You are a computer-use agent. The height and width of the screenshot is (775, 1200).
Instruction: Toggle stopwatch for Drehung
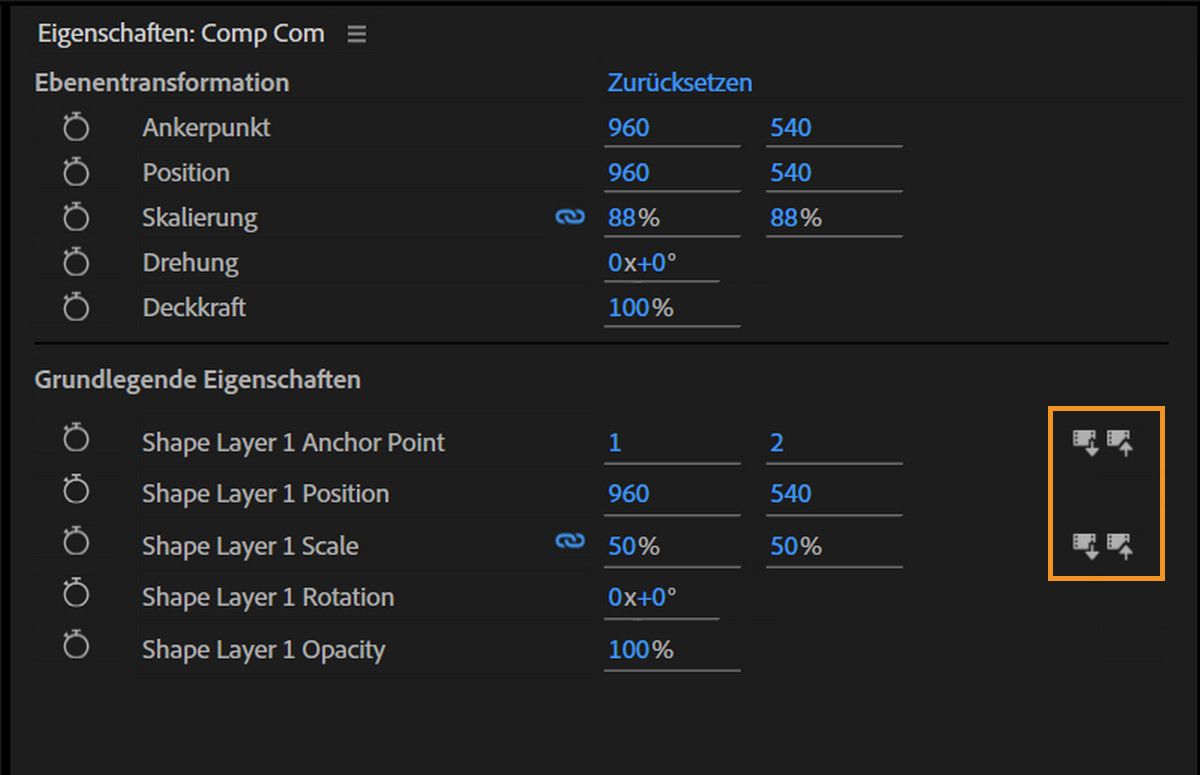point(76,262)
